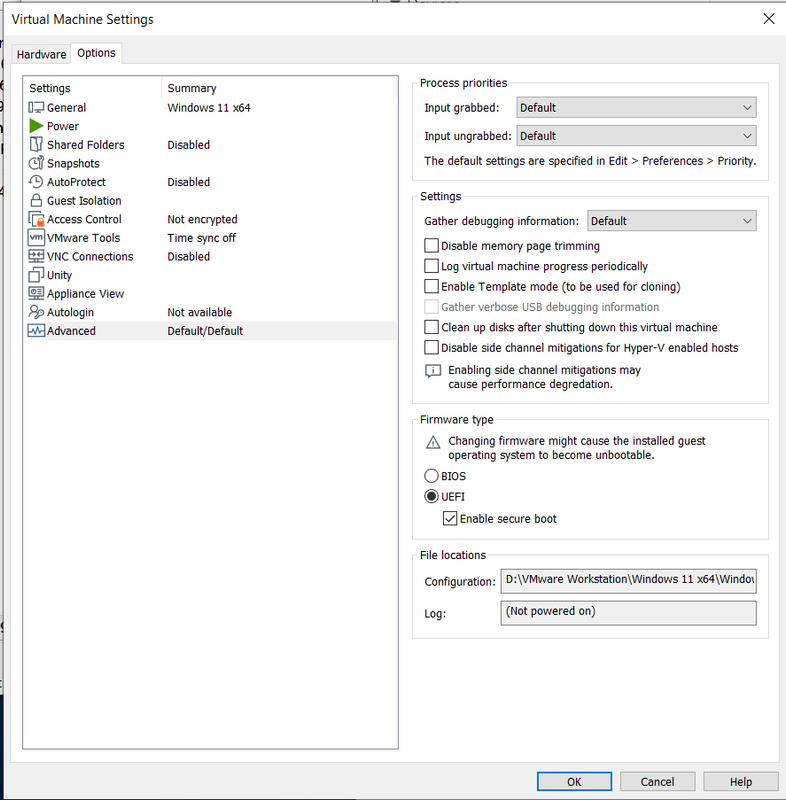Click the side channel info icon
Image resolution: width=786 pixels, height=800 pixels.
[x=433, y=371]
